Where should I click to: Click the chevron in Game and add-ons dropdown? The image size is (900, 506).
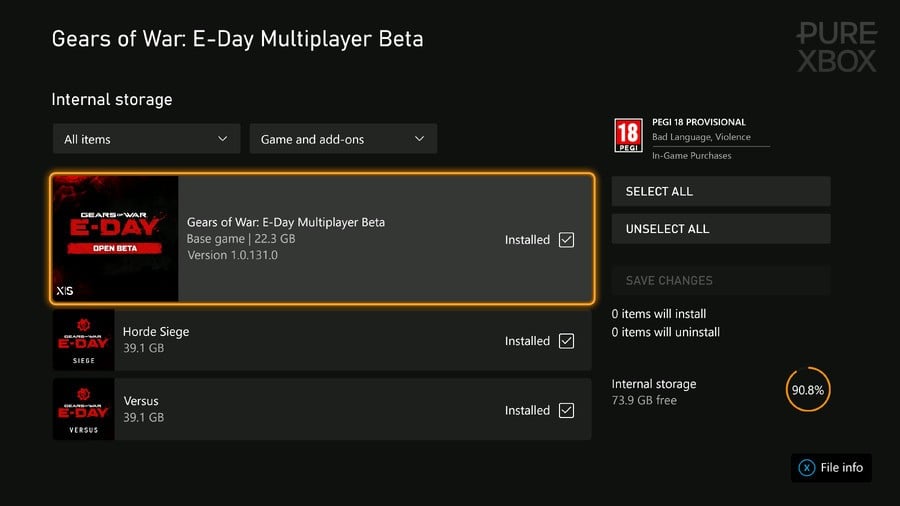[x=420, y=139]
